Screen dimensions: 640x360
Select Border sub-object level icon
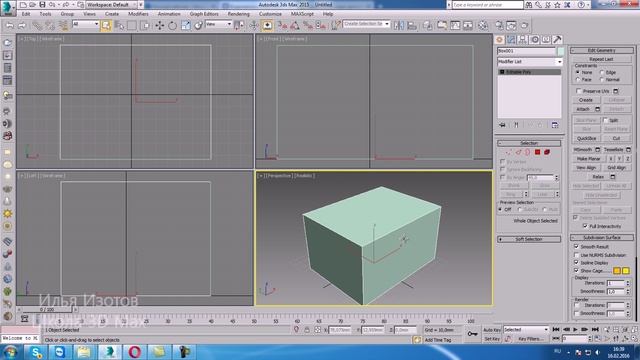point(527,152)
